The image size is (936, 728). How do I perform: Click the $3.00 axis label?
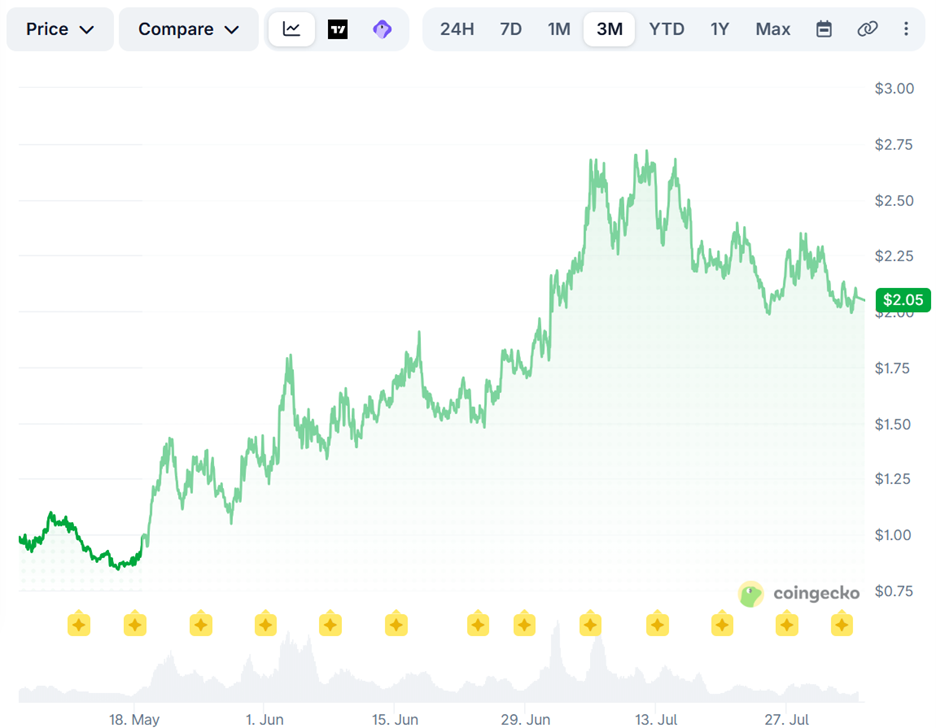(x=894, y=88)
